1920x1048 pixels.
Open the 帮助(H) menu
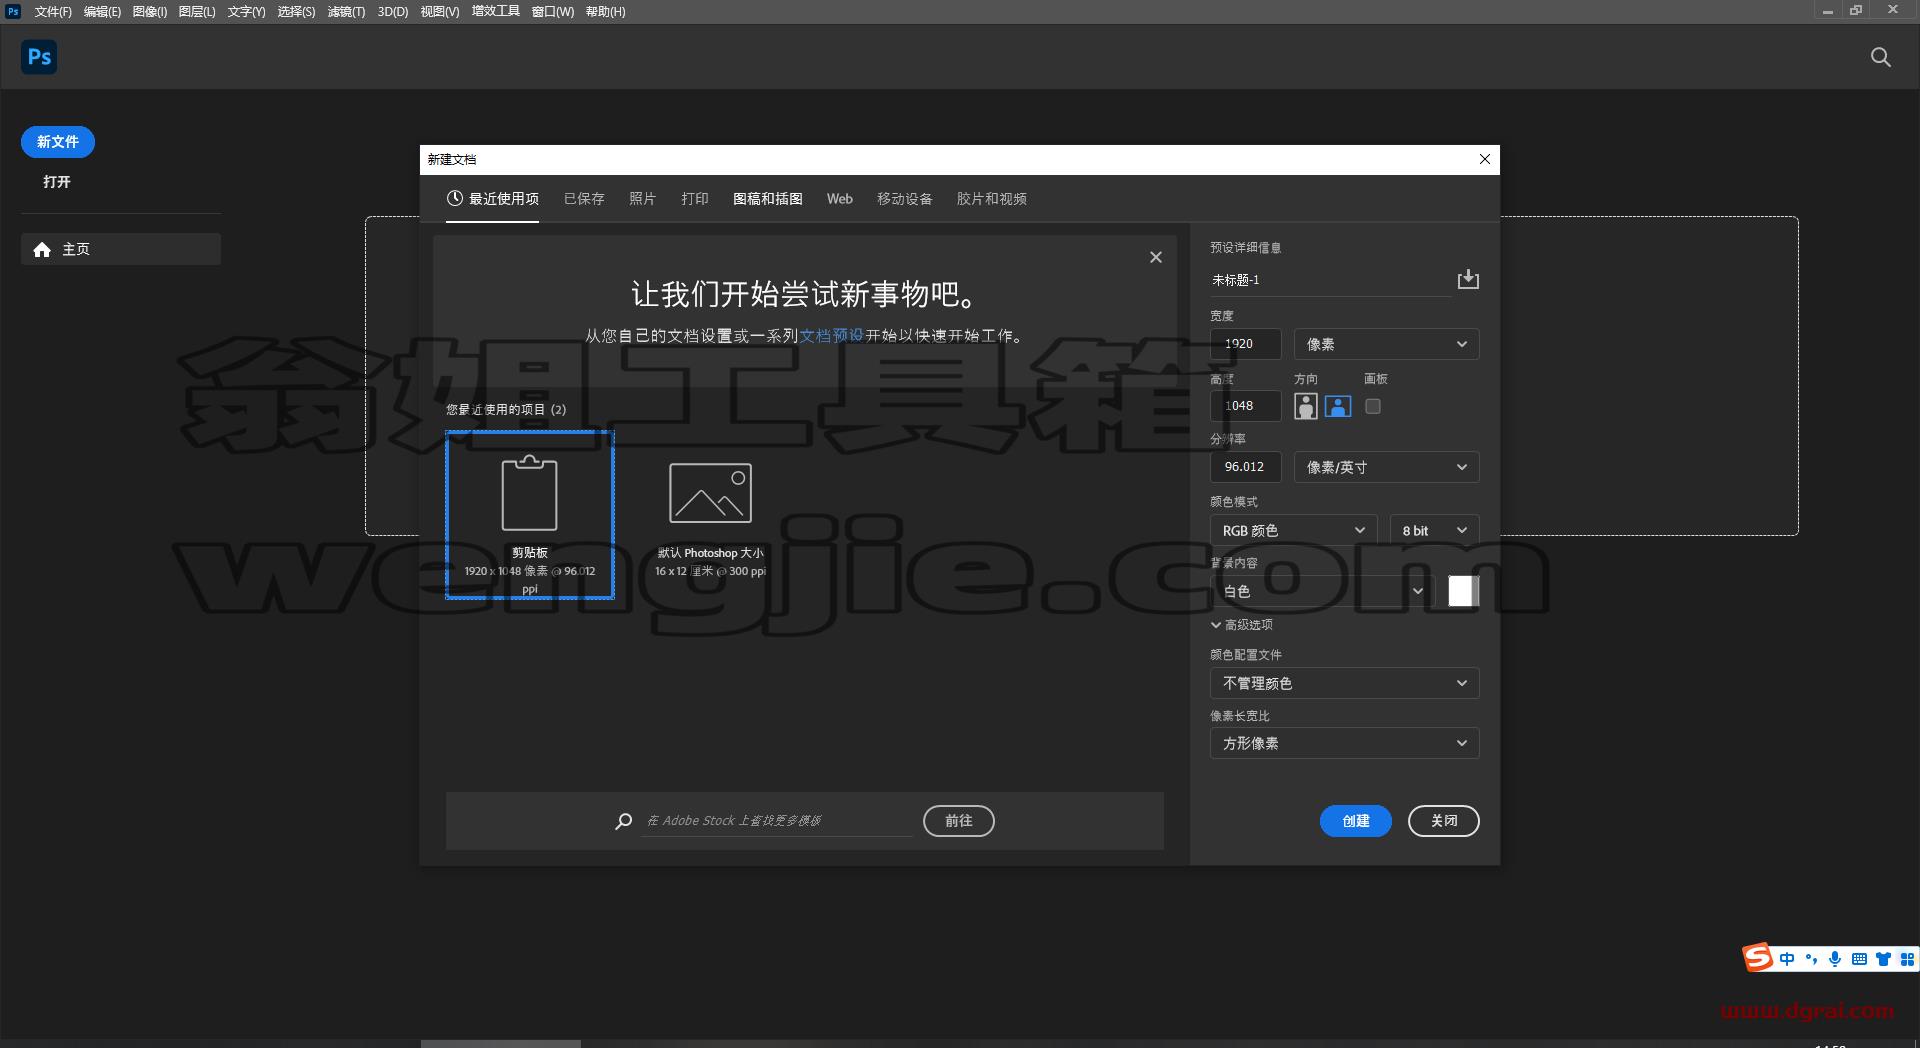click(605, 12)
